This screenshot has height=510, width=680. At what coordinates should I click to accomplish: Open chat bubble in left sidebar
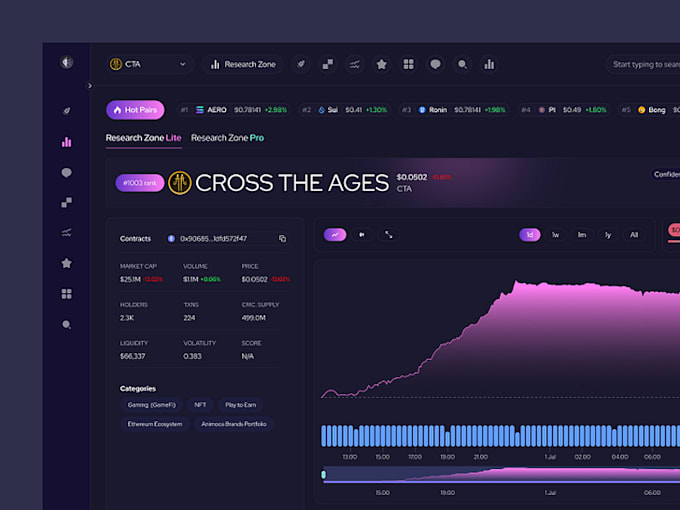(x=66, y=173)
